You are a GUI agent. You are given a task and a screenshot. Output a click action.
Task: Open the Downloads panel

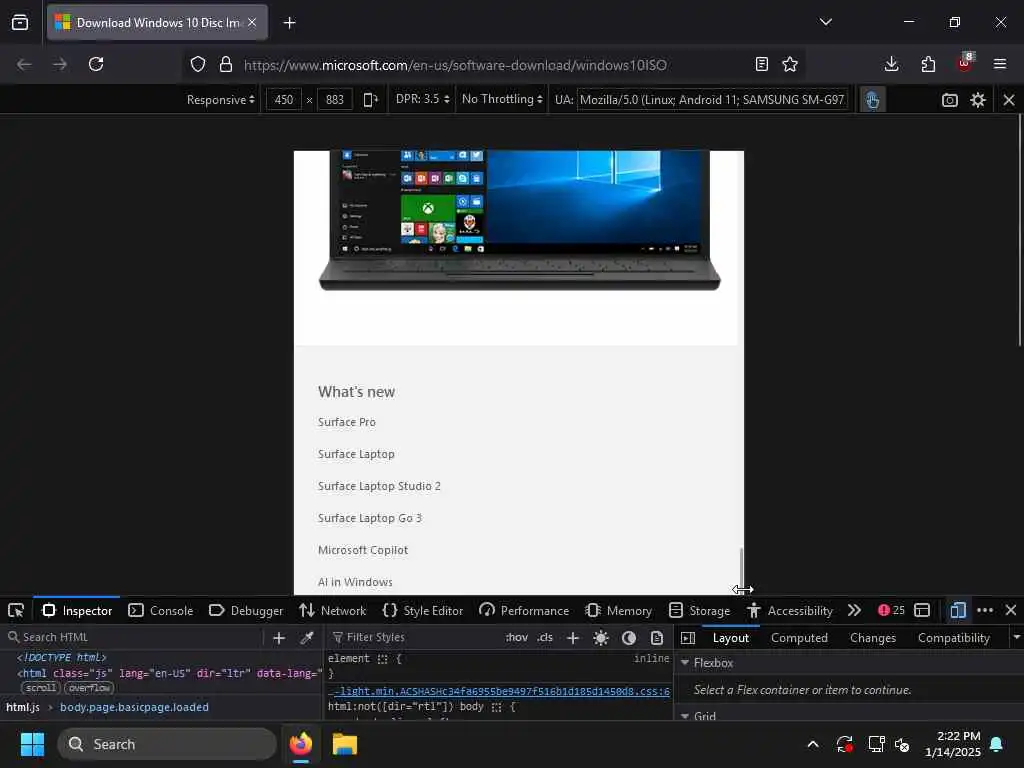coord(891,64)
